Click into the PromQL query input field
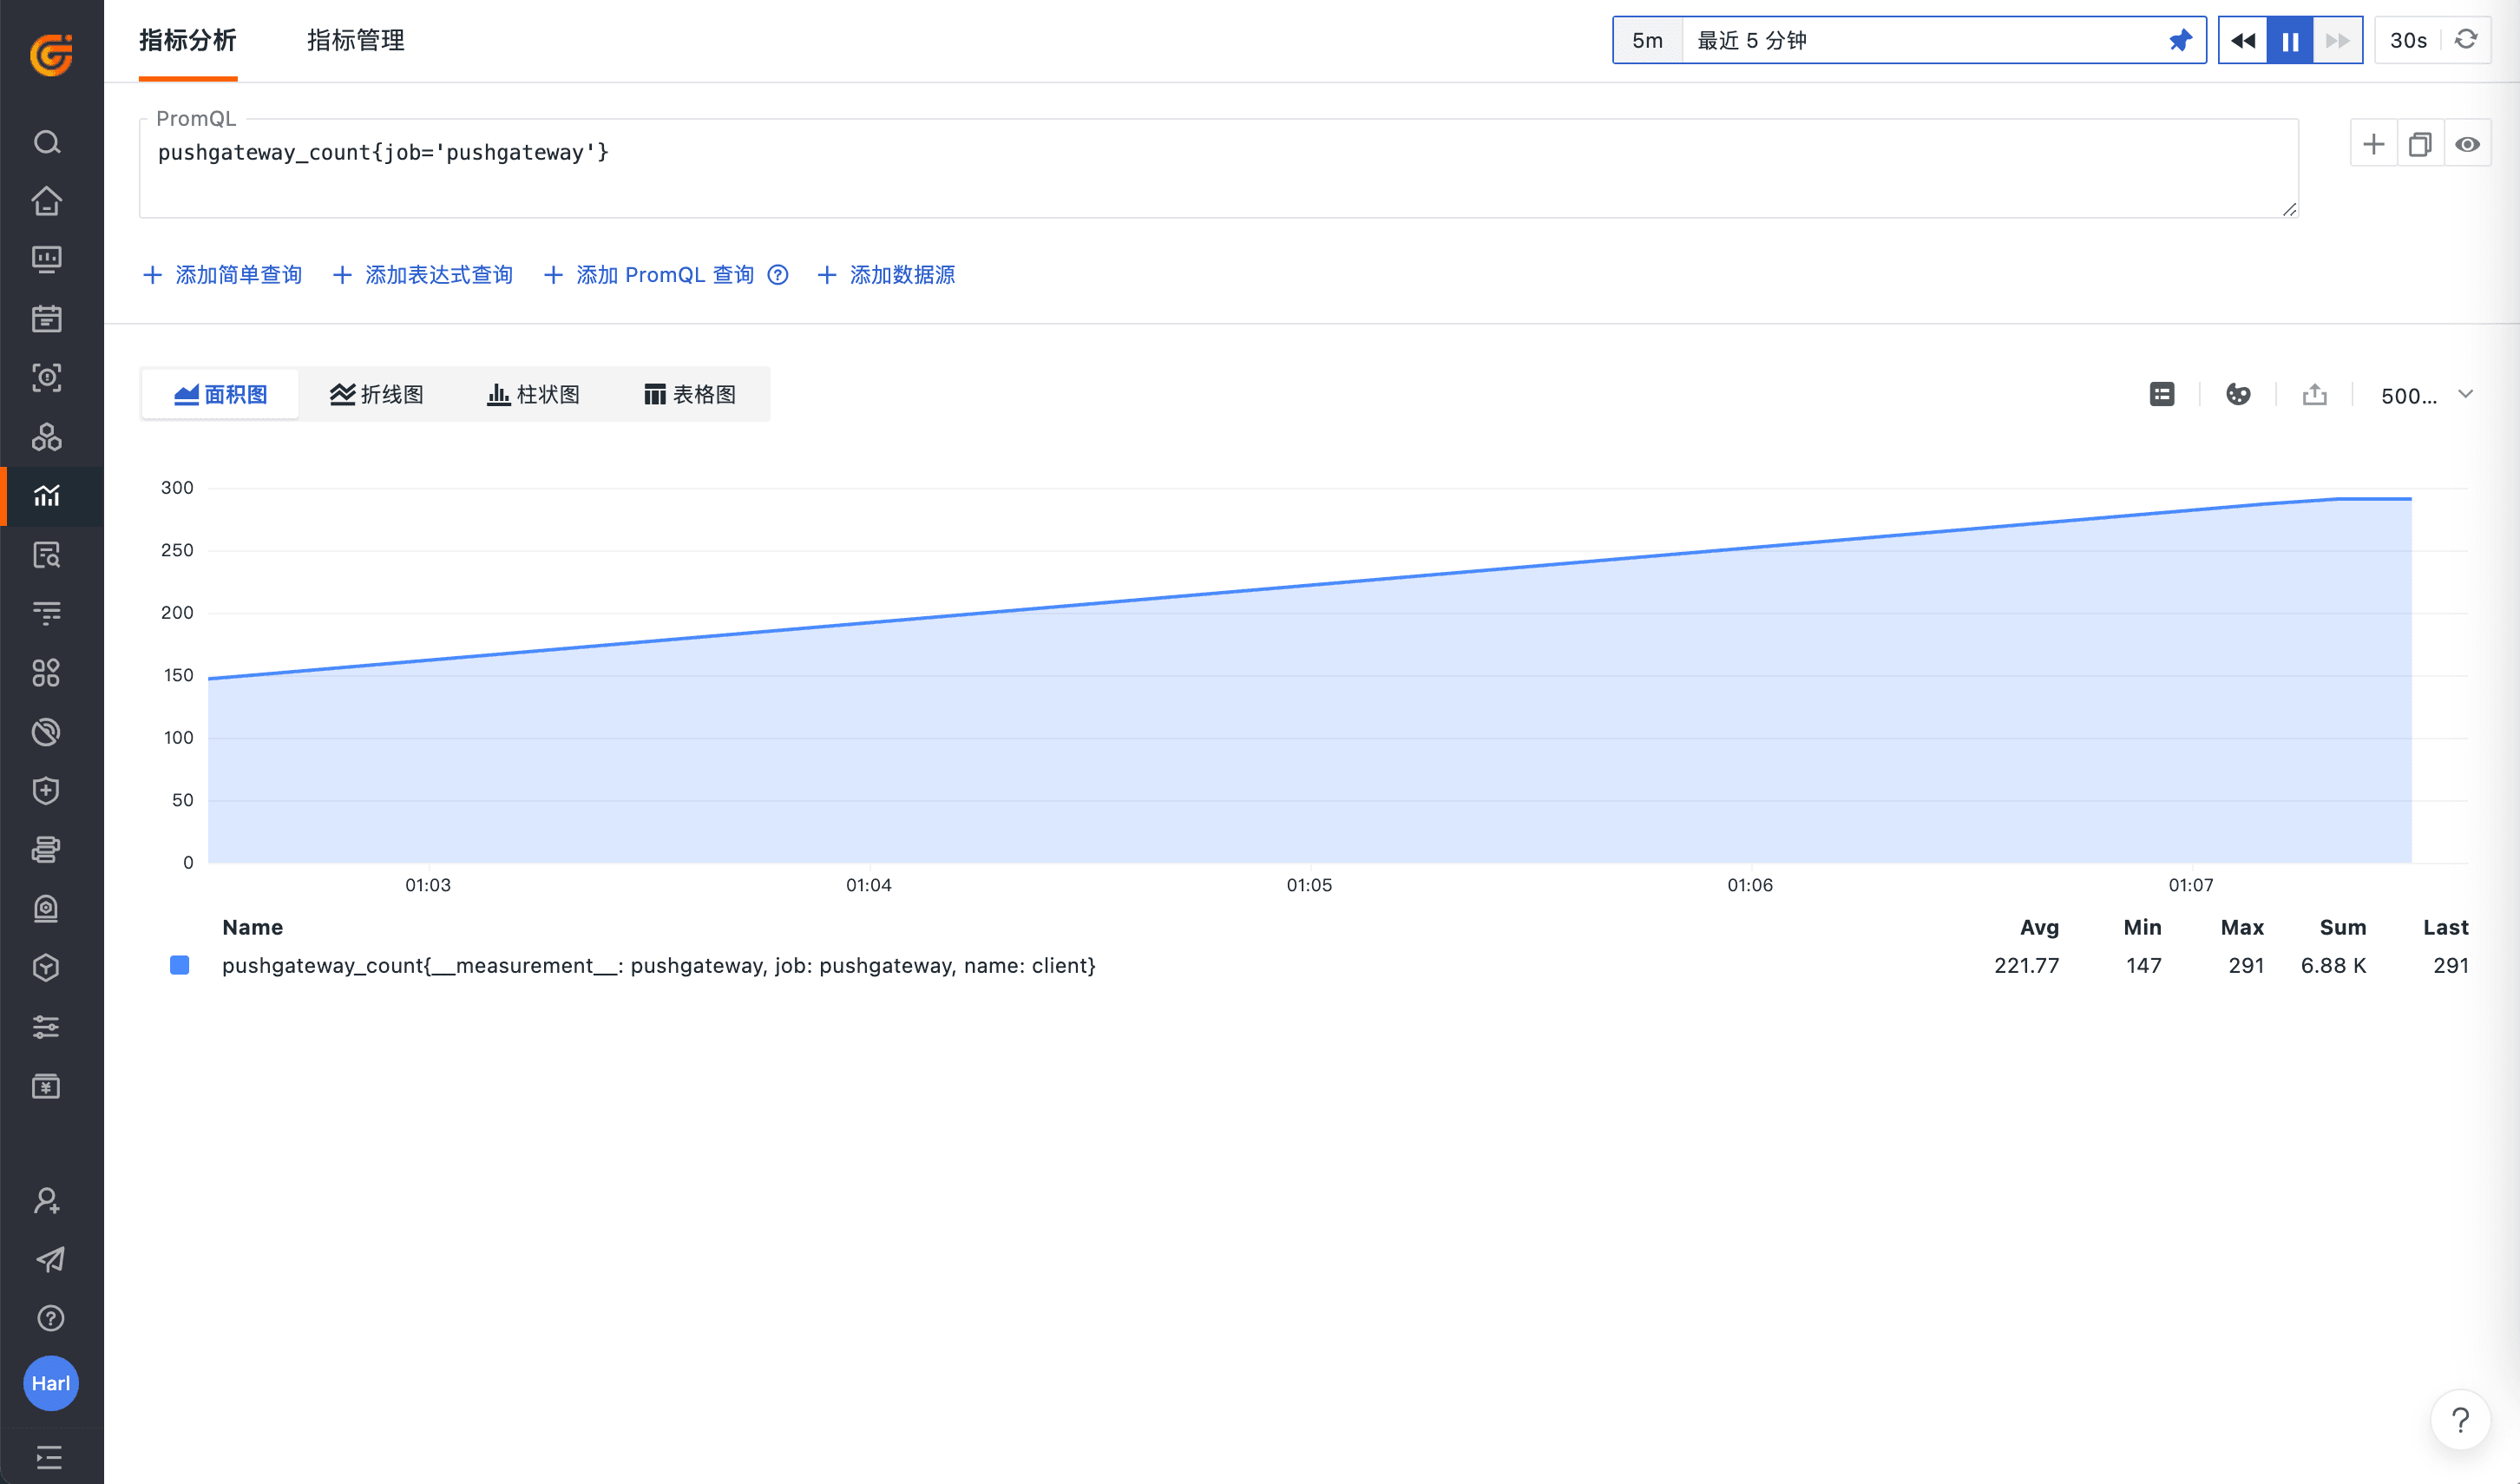 1200,175
